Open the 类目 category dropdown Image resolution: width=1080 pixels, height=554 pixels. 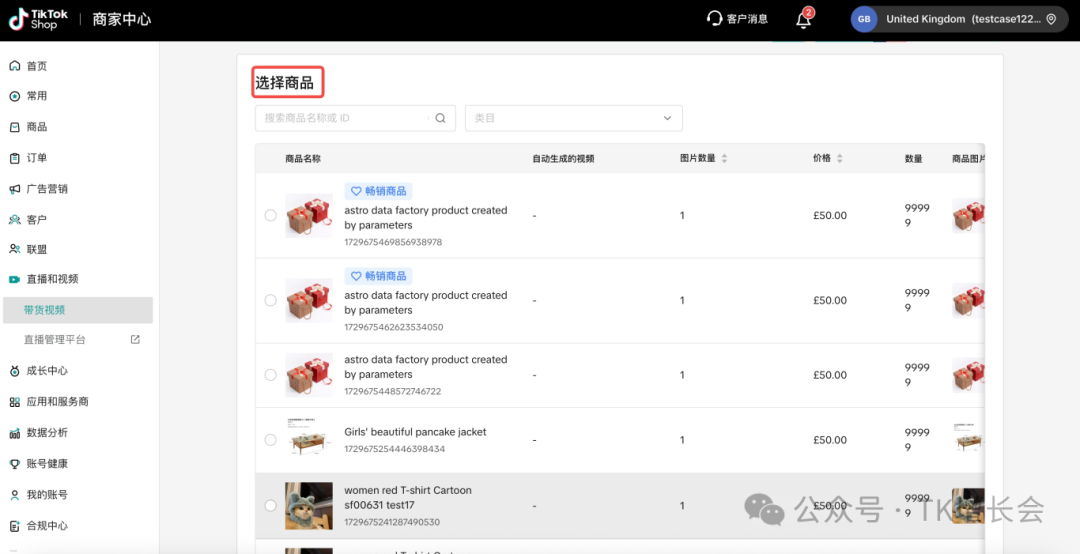click(x=573, y=118)
